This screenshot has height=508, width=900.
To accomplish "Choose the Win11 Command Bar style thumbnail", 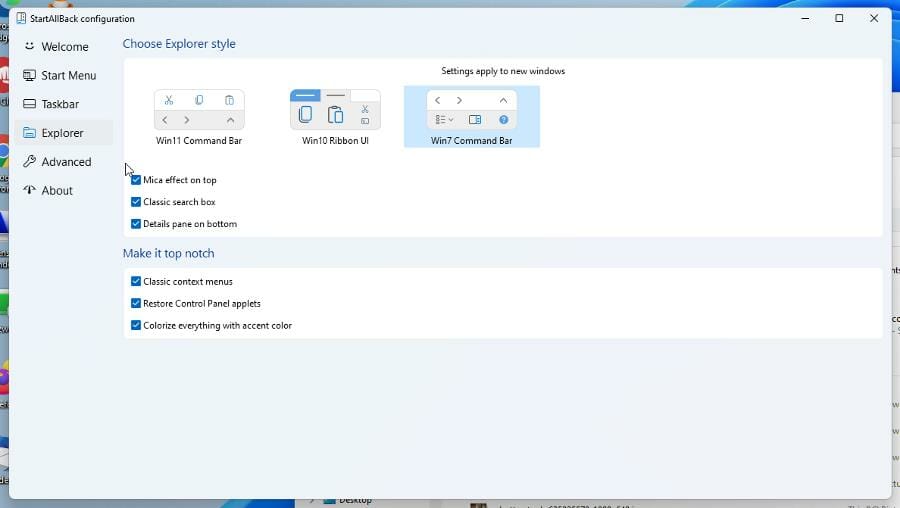I will pos(199,110).
